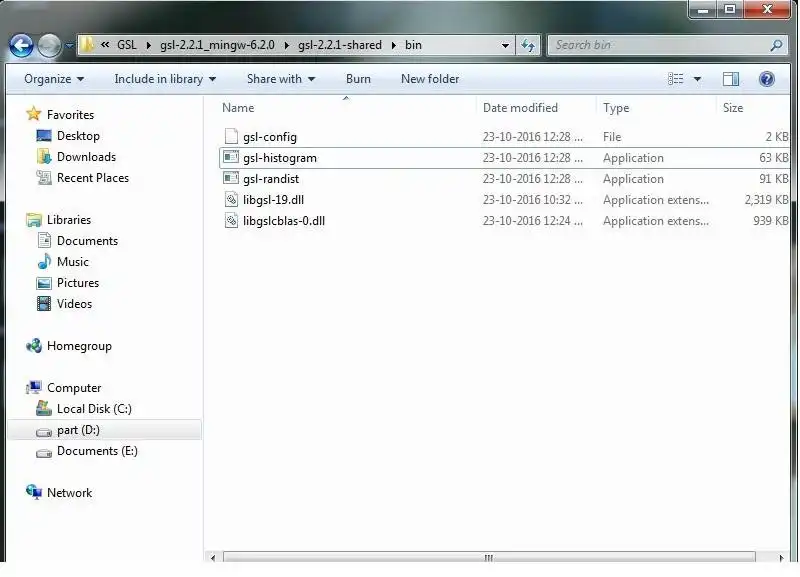Show hidden breadcrumb path chevrons

[105, 45]
